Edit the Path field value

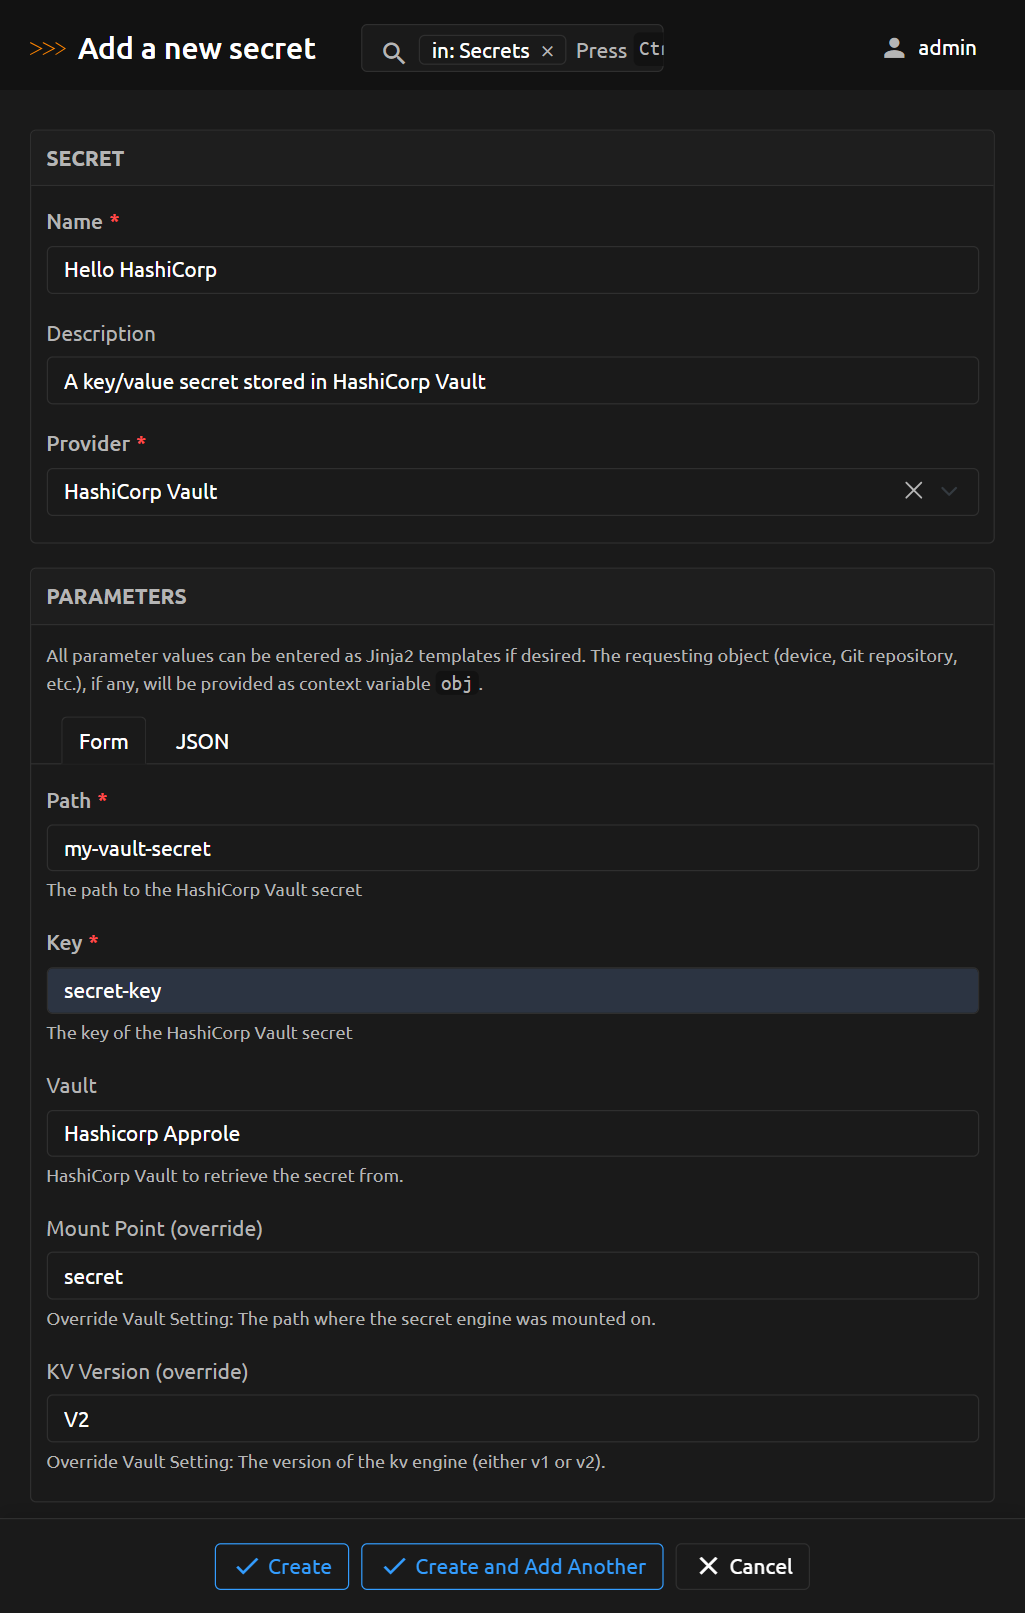(512, 848)
